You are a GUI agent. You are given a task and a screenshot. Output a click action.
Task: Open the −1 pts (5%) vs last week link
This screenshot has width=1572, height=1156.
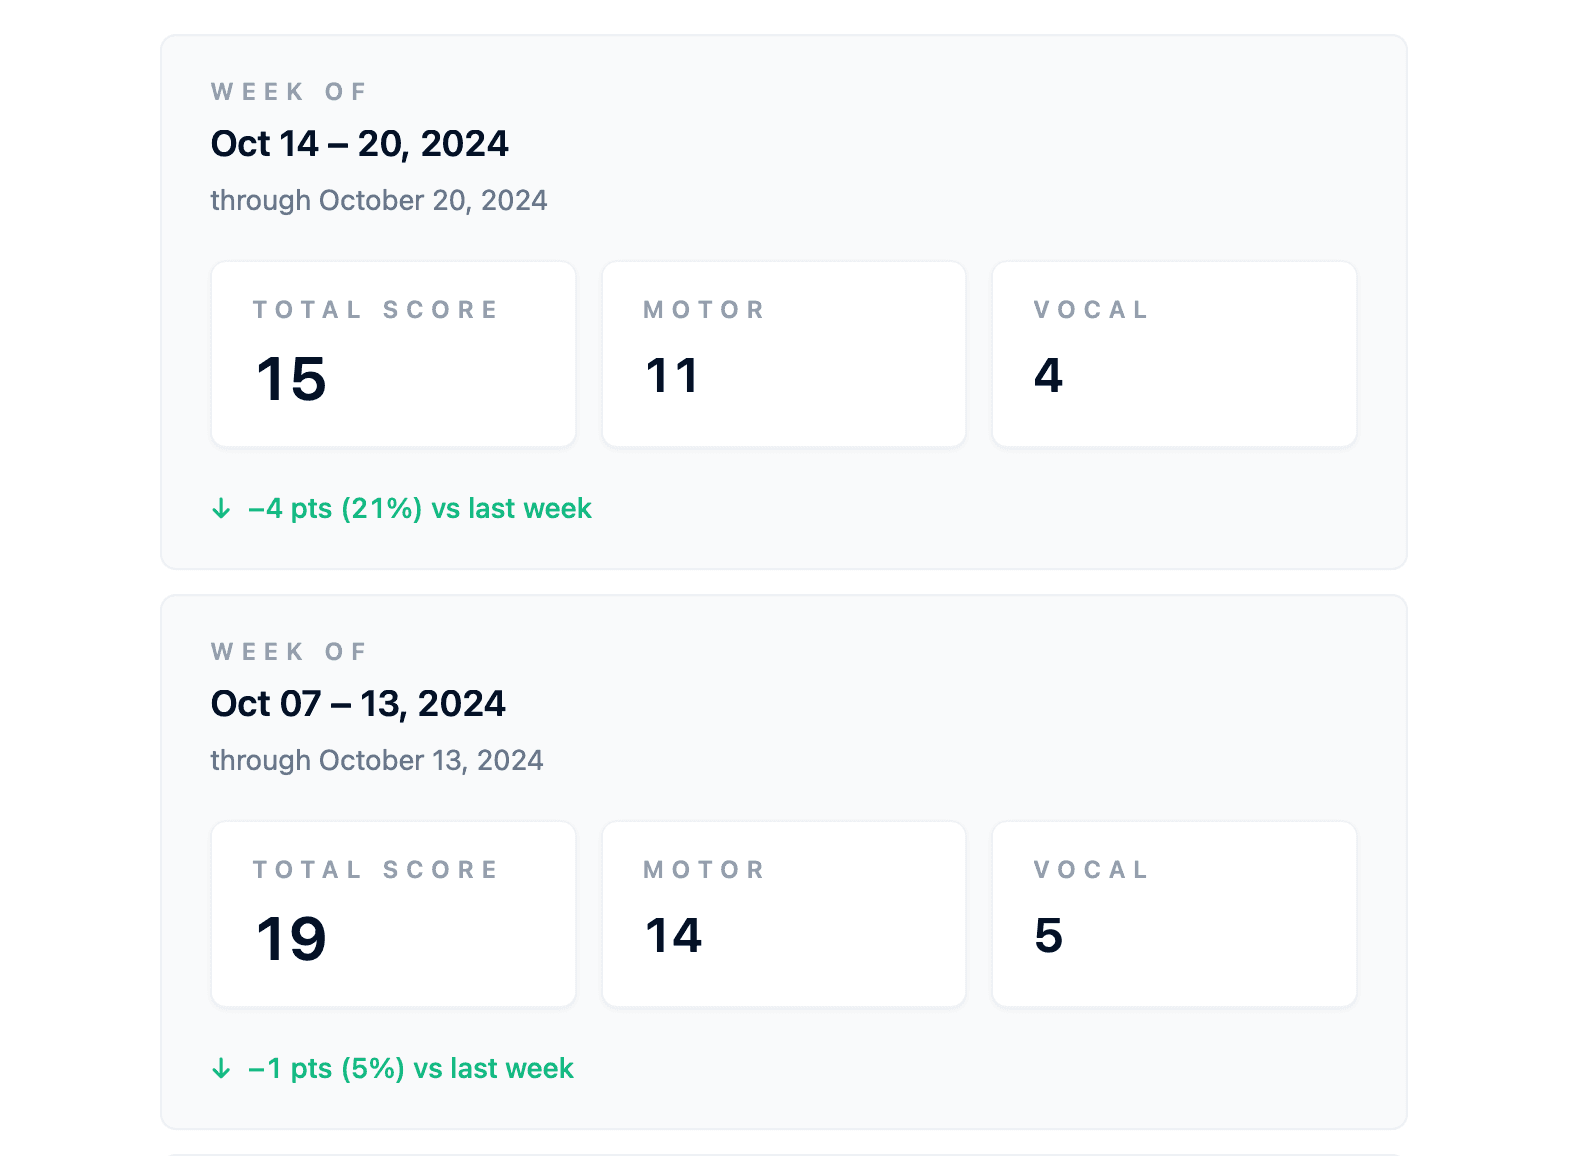click(x=410, y=1068)
